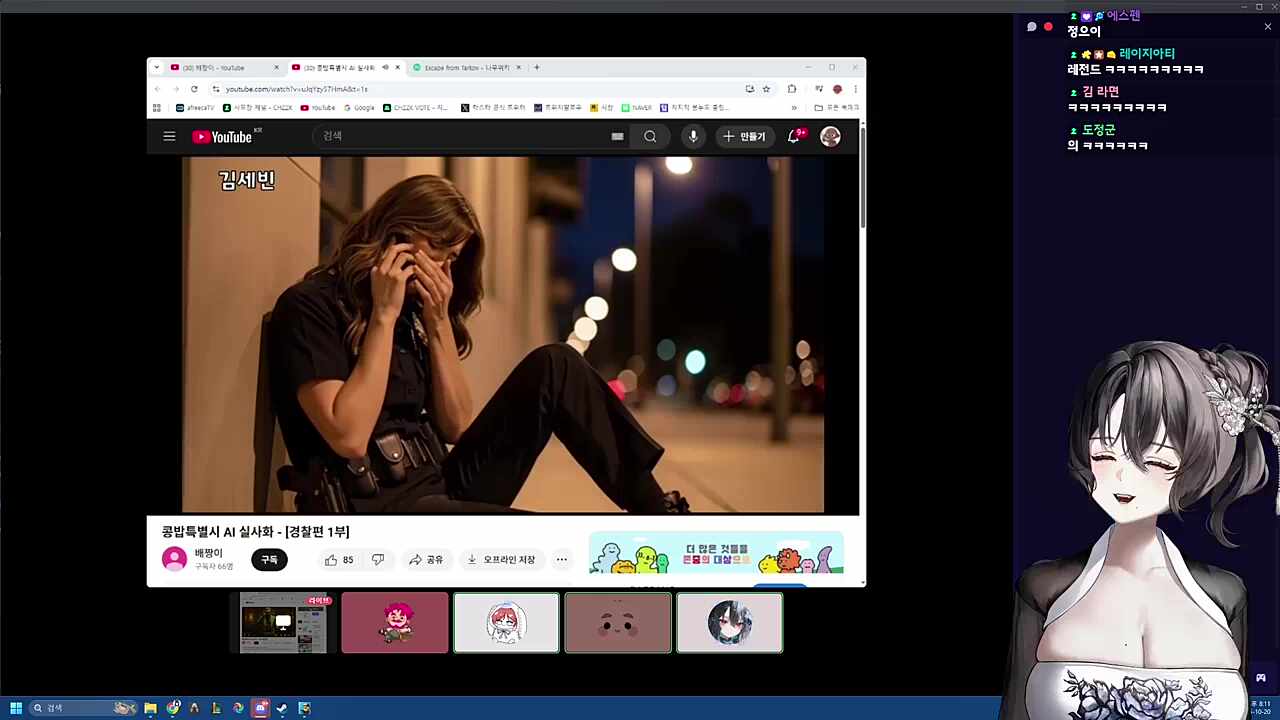Bookmark the page with the star icon
Screen dimensions: 1280x720
[x=766, y=89]
